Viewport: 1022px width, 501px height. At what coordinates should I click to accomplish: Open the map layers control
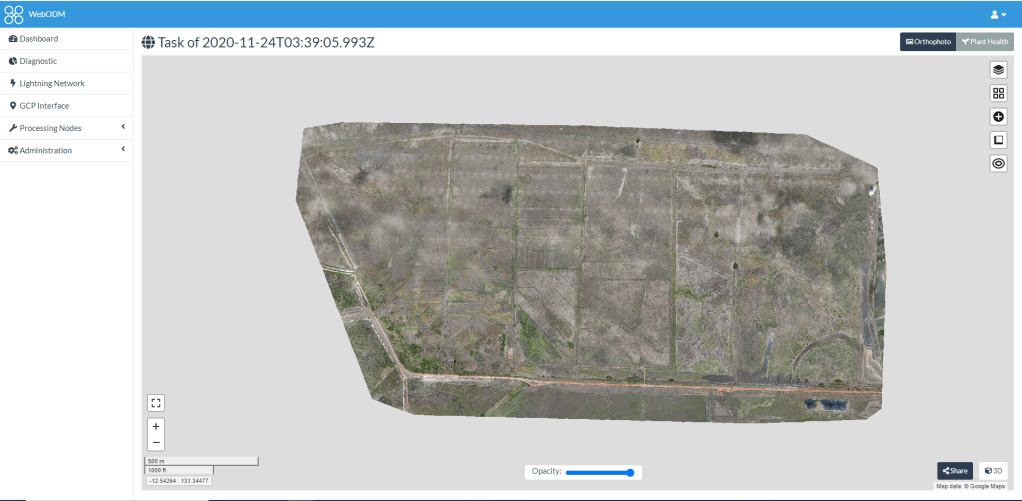[x=998, y=70]
